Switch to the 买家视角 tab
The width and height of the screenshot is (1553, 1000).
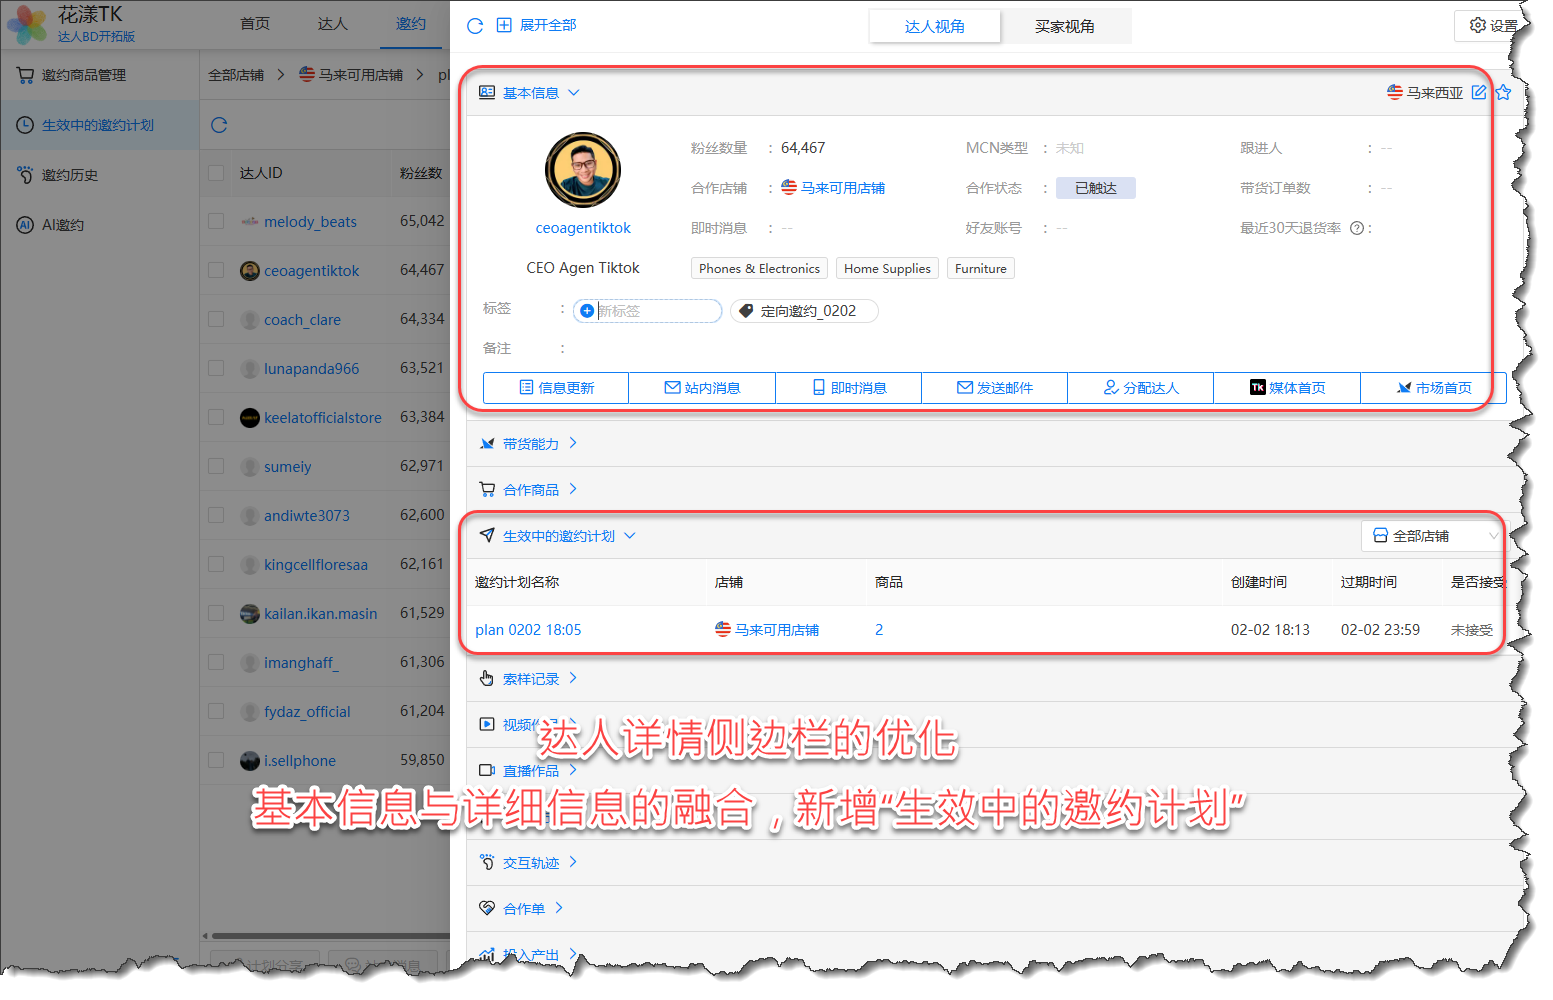point(1064,26)
